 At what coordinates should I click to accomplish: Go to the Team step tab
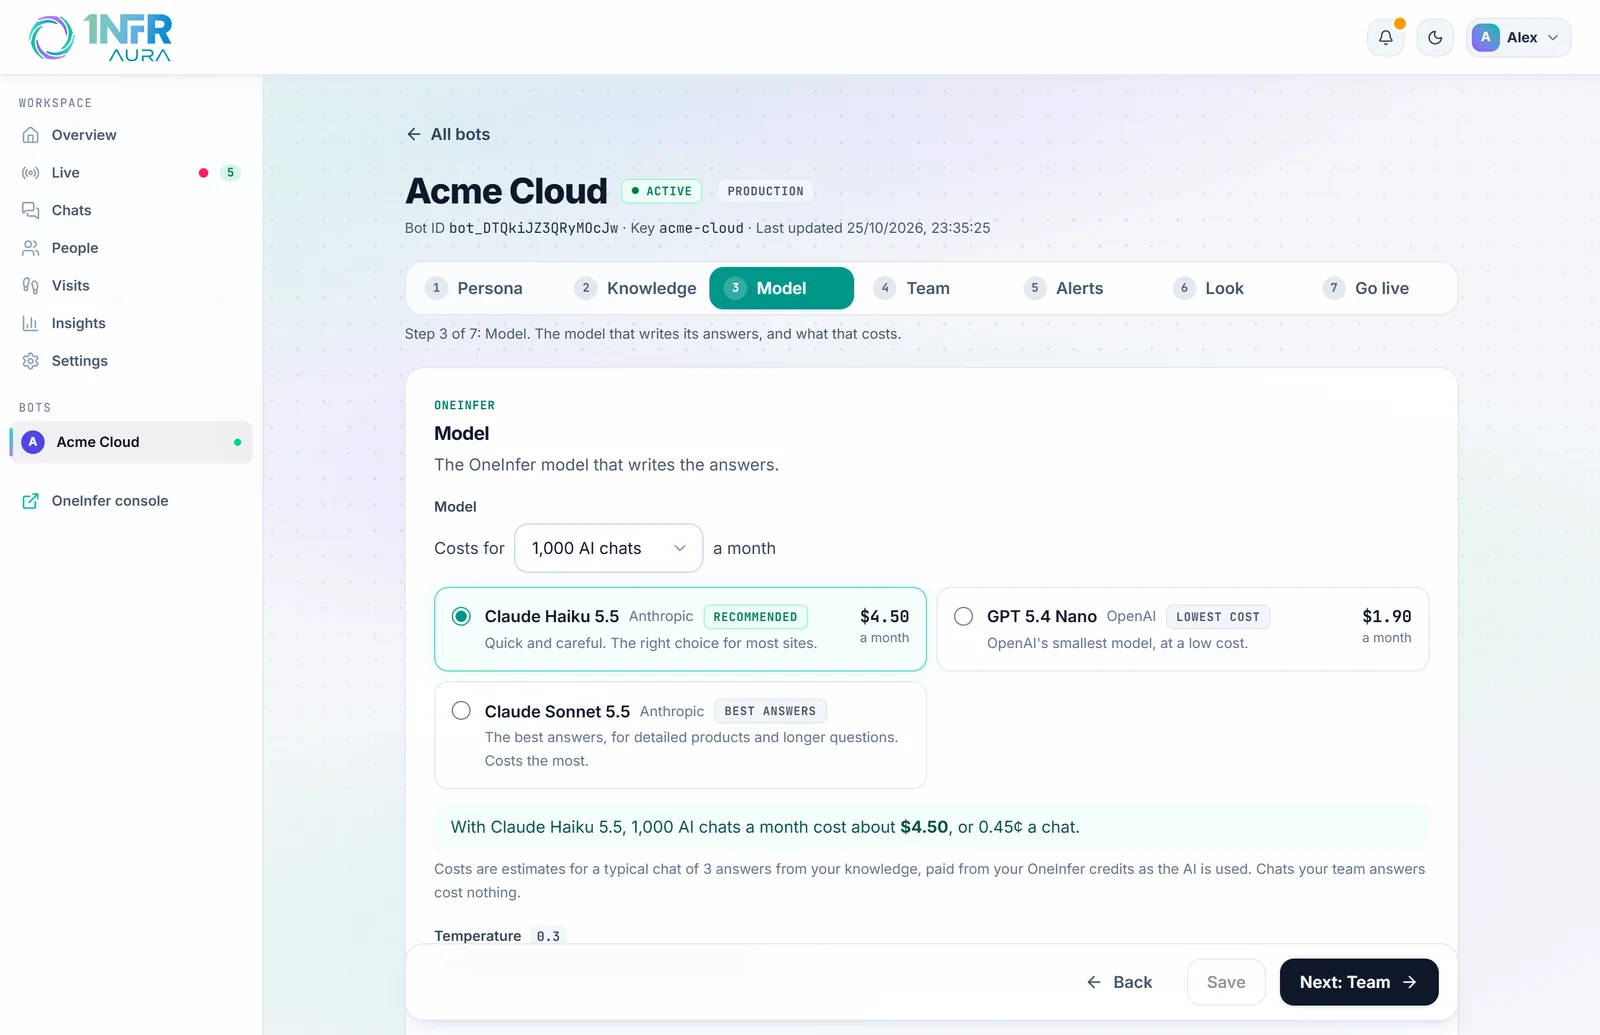tap(931, 288)
